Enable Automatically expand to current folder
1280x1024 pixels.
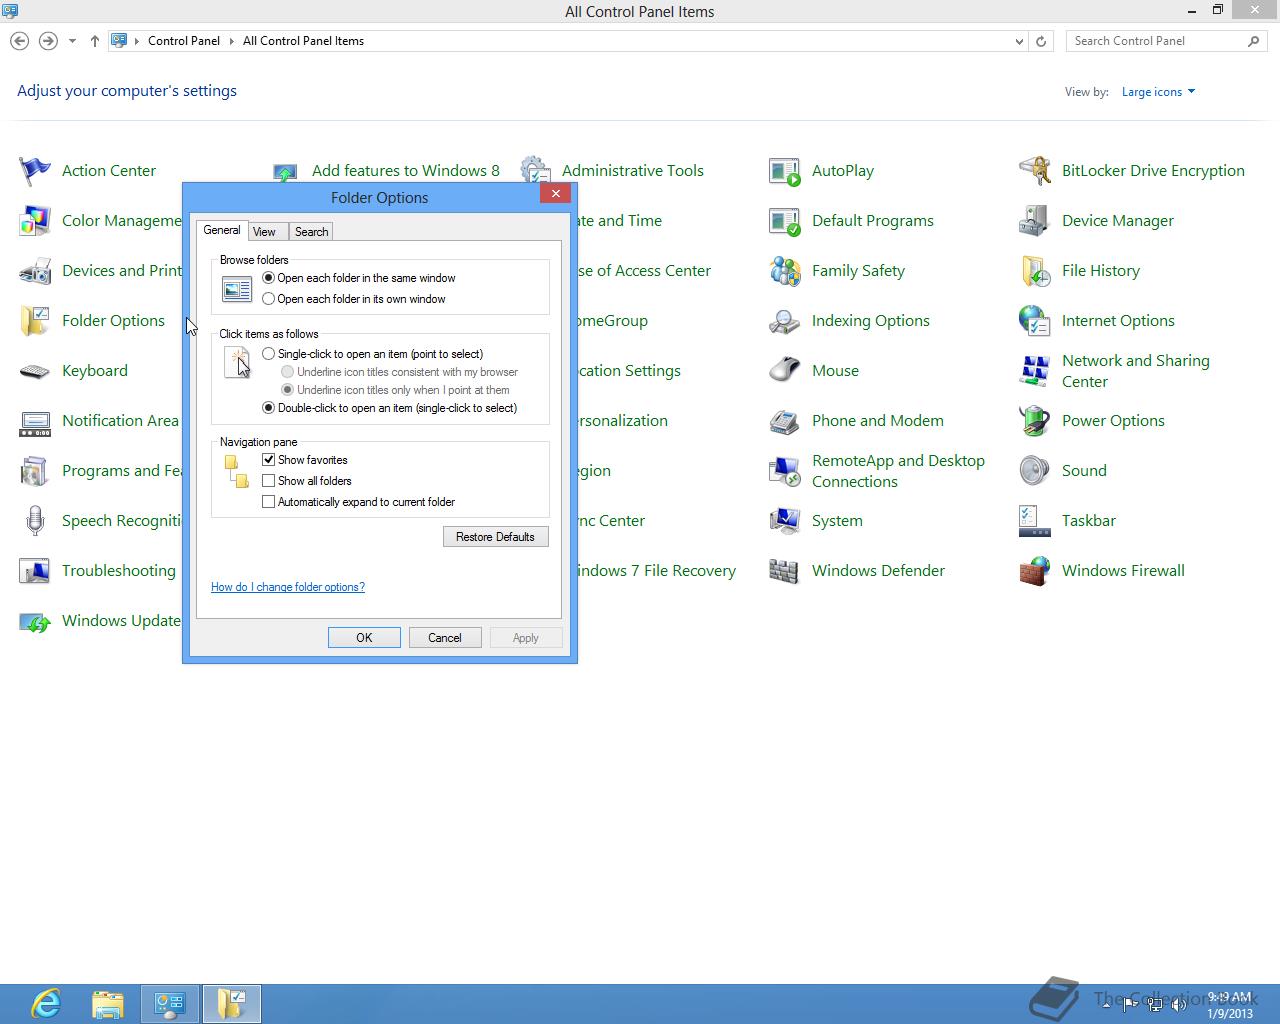click(x=268, y=502)
